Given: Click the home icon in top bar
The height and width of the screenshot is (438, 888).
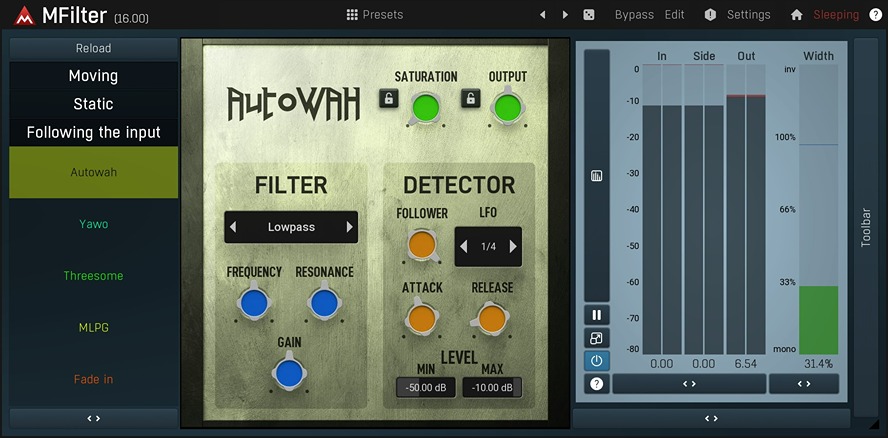Looking at the screenshot, I should 797,15.
